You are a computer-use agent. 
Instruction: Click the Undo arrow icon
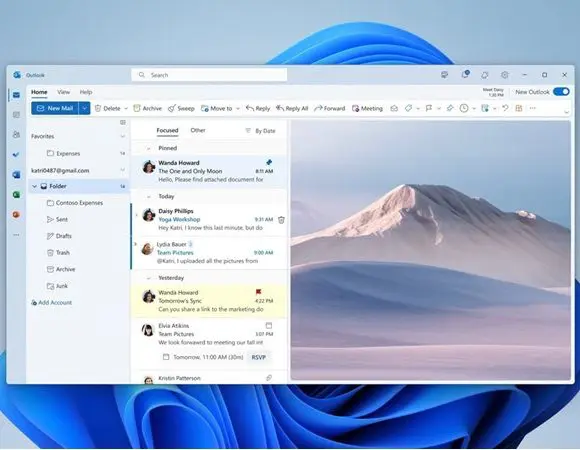click(505, 108)
